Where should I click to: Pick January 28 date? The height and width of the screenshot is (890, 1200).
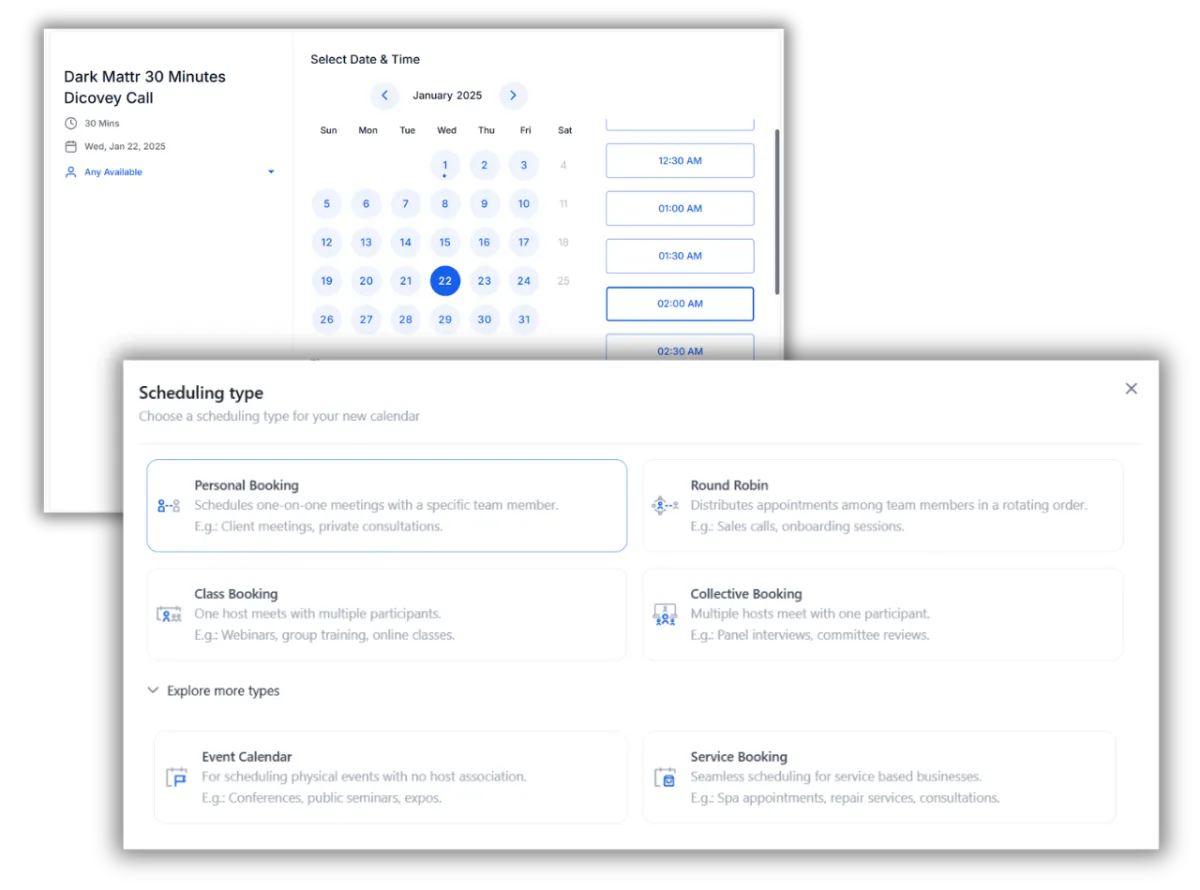[x=405, y=320]
